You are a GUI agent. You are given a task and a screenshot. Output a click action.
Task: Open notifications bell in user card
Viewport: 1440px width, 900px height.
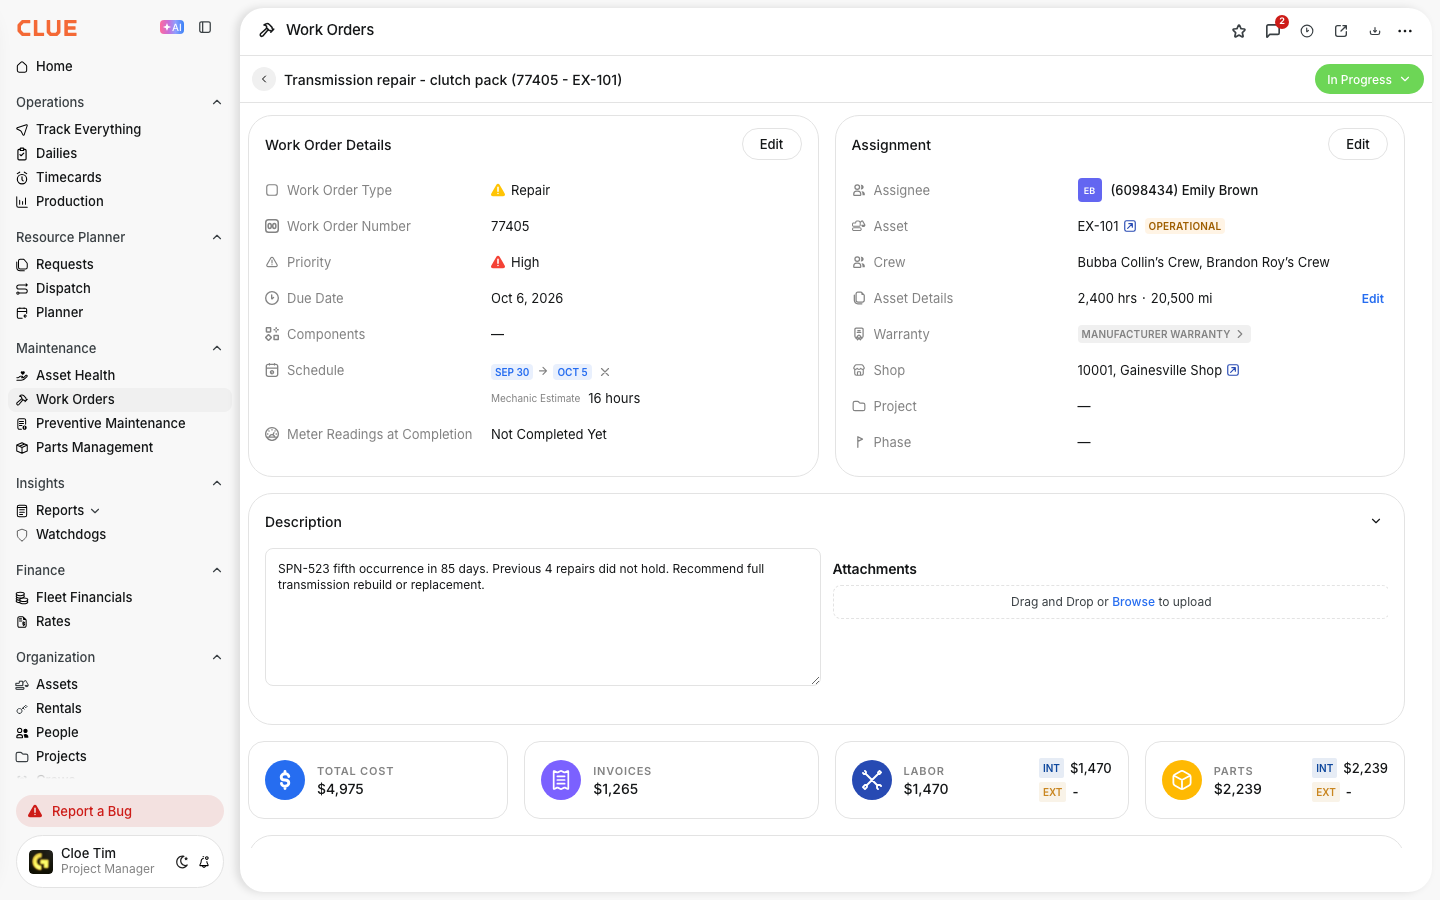[x=204, y=862]
